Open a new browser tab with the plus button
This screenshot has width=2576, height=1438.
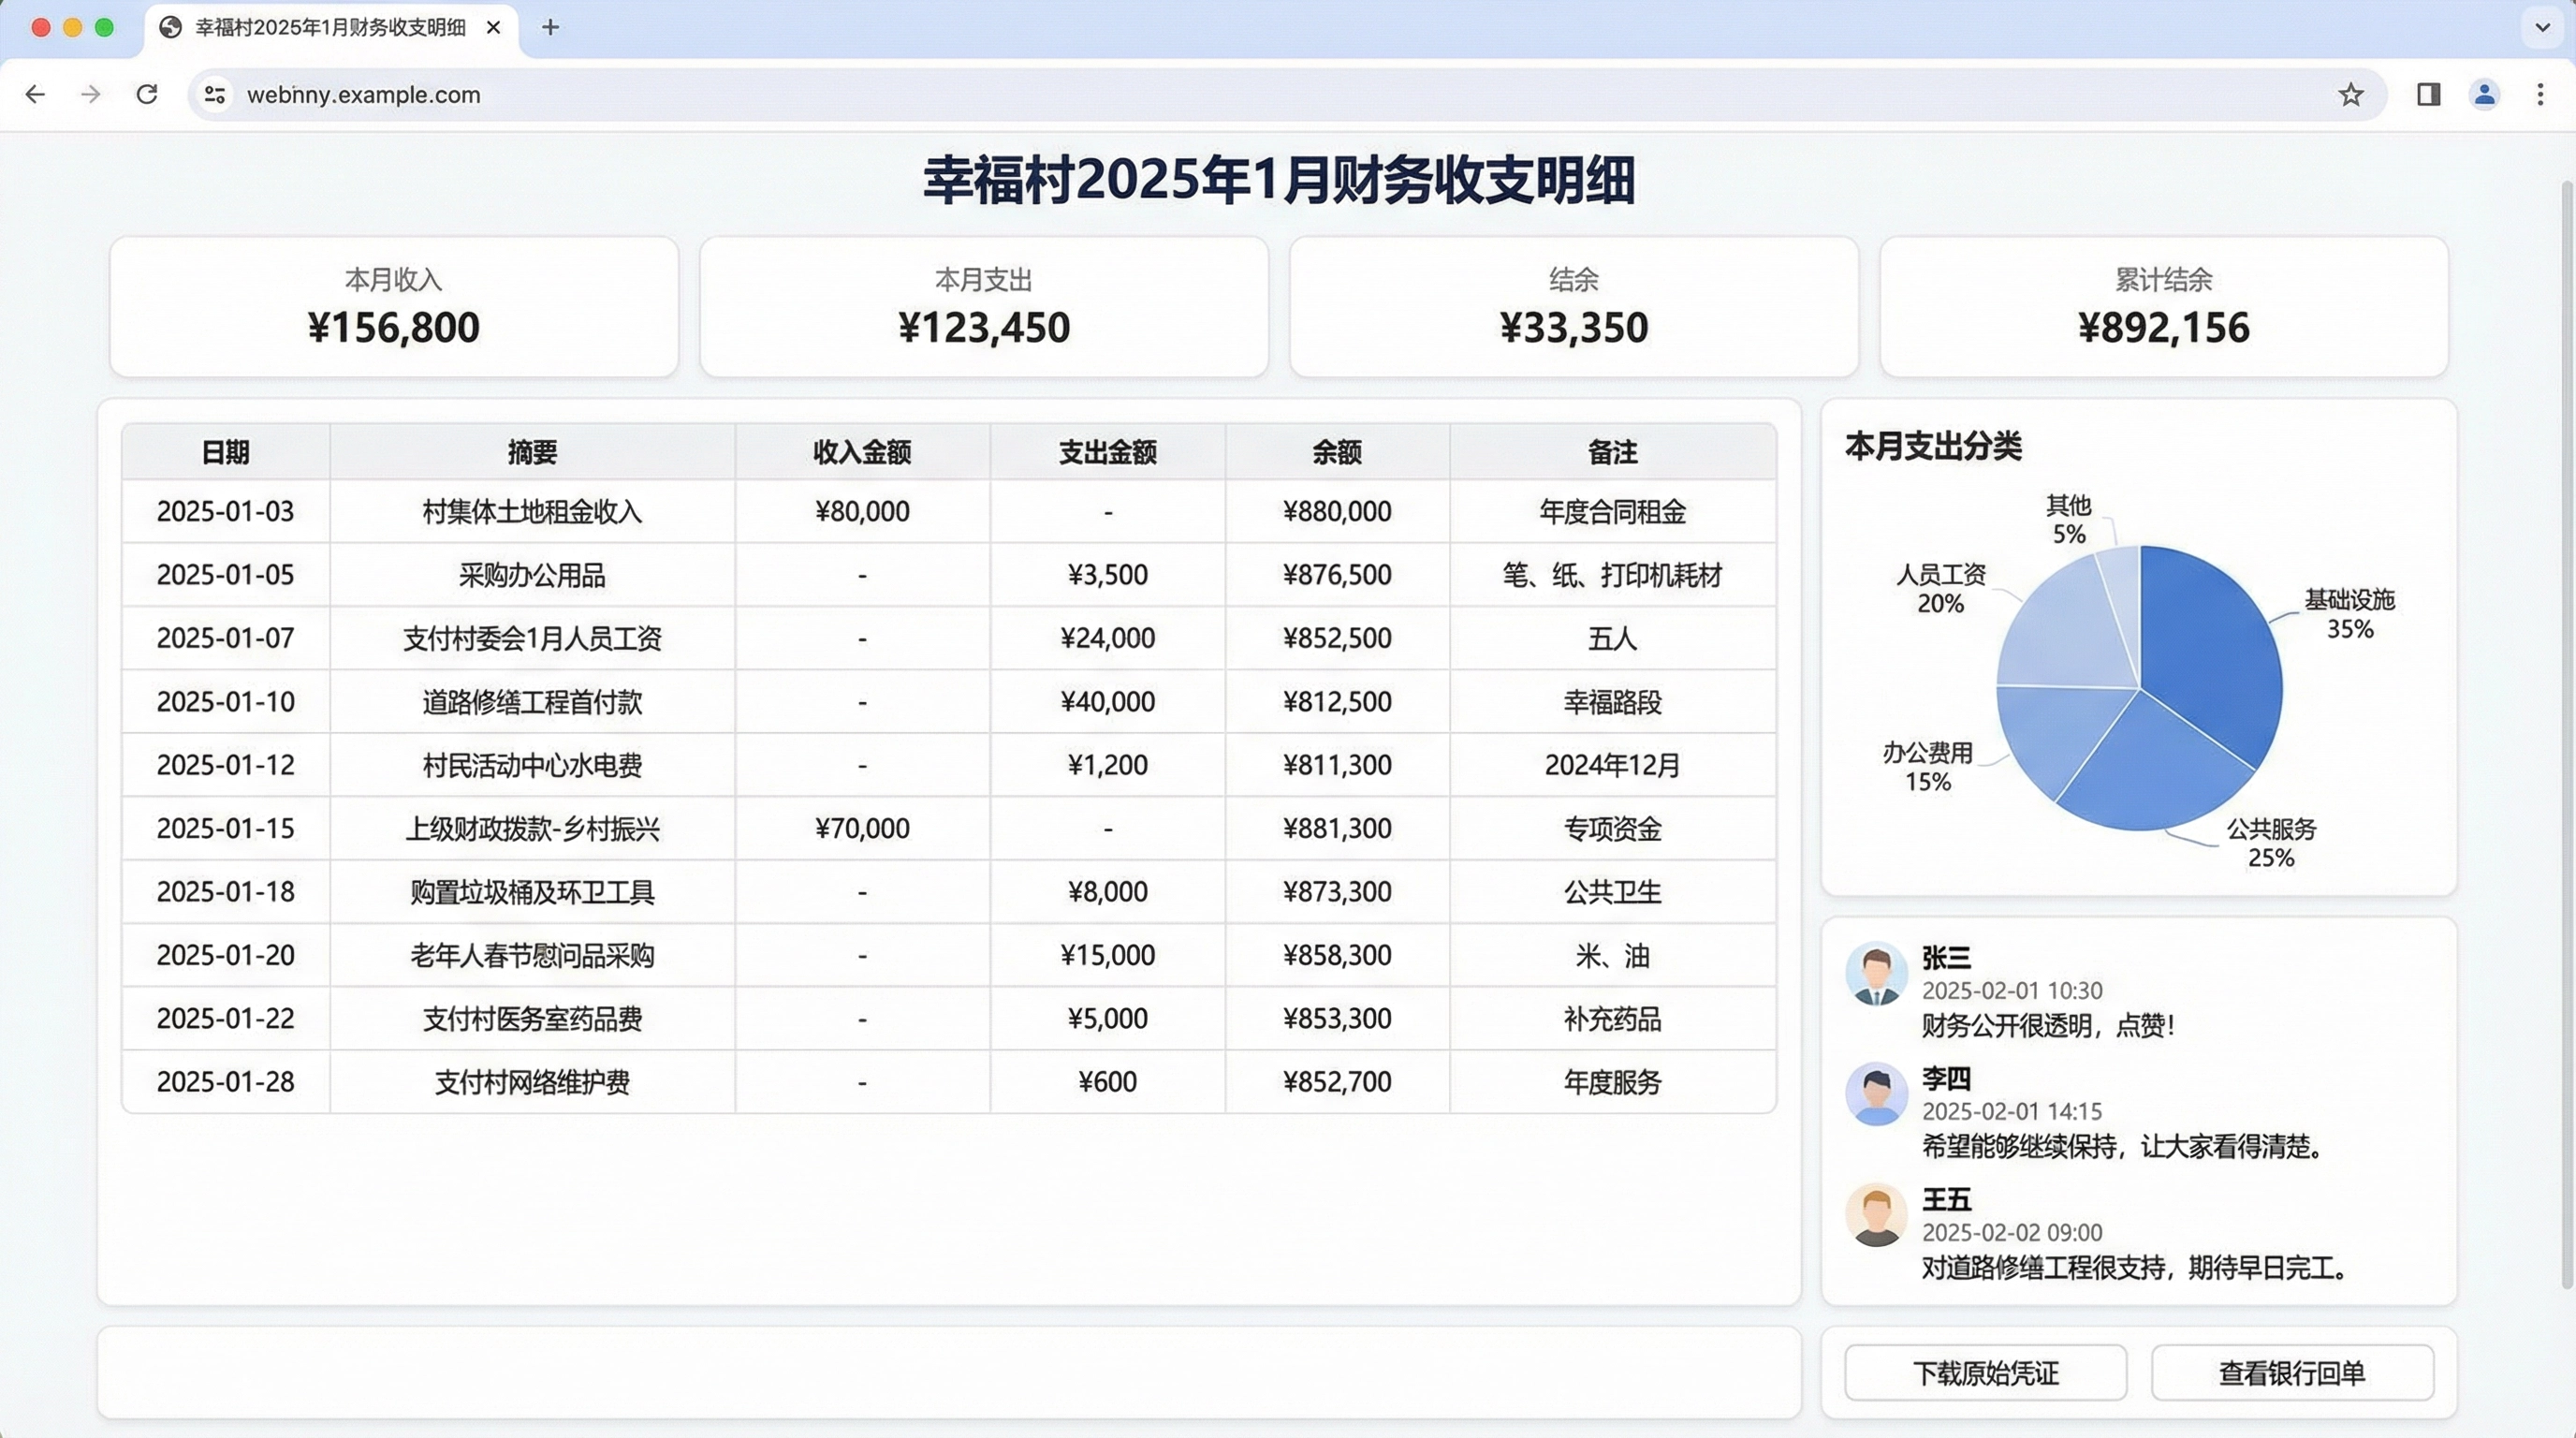pyautogui.click(x=550, y=28)
